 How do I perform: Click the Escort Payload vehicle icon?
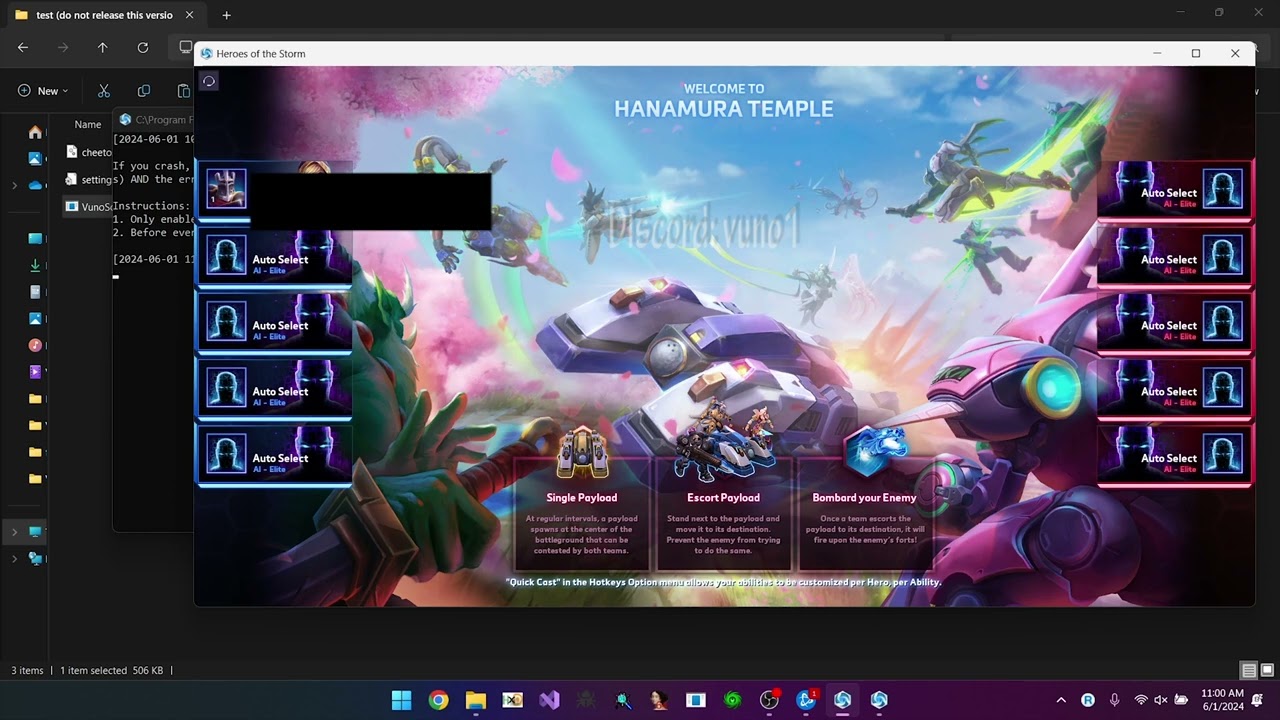[x=723, y=443]
